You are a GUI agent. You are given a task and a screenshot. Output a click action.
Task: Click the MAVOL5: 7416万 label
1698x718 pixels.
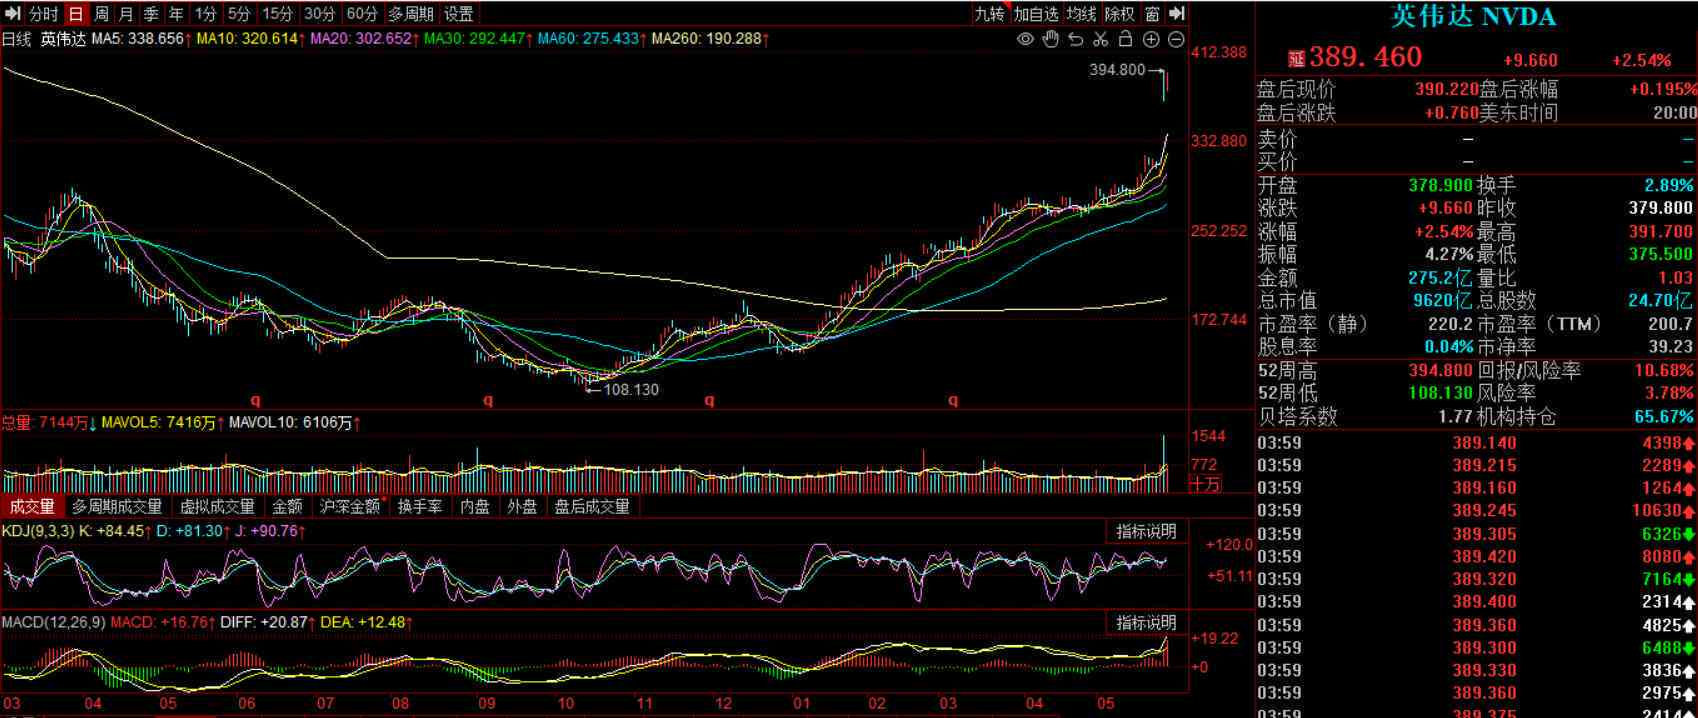coord(161,423)
